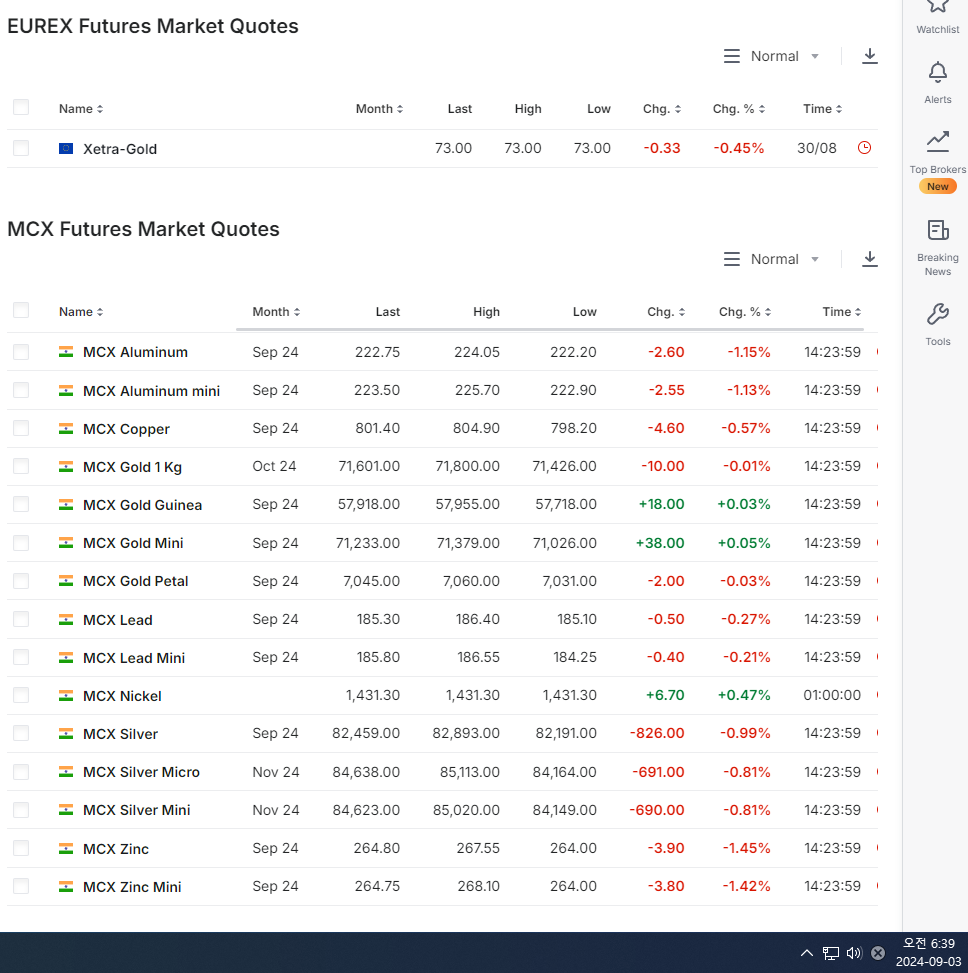The height and width of the screenshot is (973, 968).
Task: Check the MCX Gold 1 Kg row checkbox
Action: 21,466
